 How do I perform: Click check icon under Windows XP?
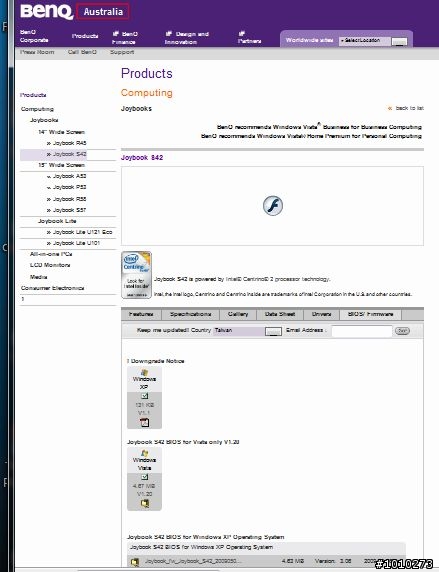[x=145, y=396]
